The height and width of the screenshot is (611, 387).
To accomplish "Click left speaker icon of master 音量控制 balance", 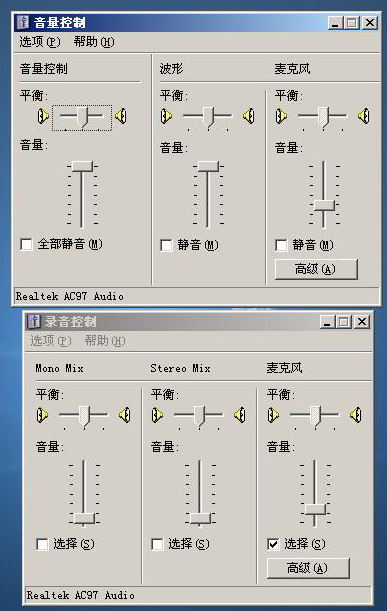I will pyautogui.click(x=43, y=116).
